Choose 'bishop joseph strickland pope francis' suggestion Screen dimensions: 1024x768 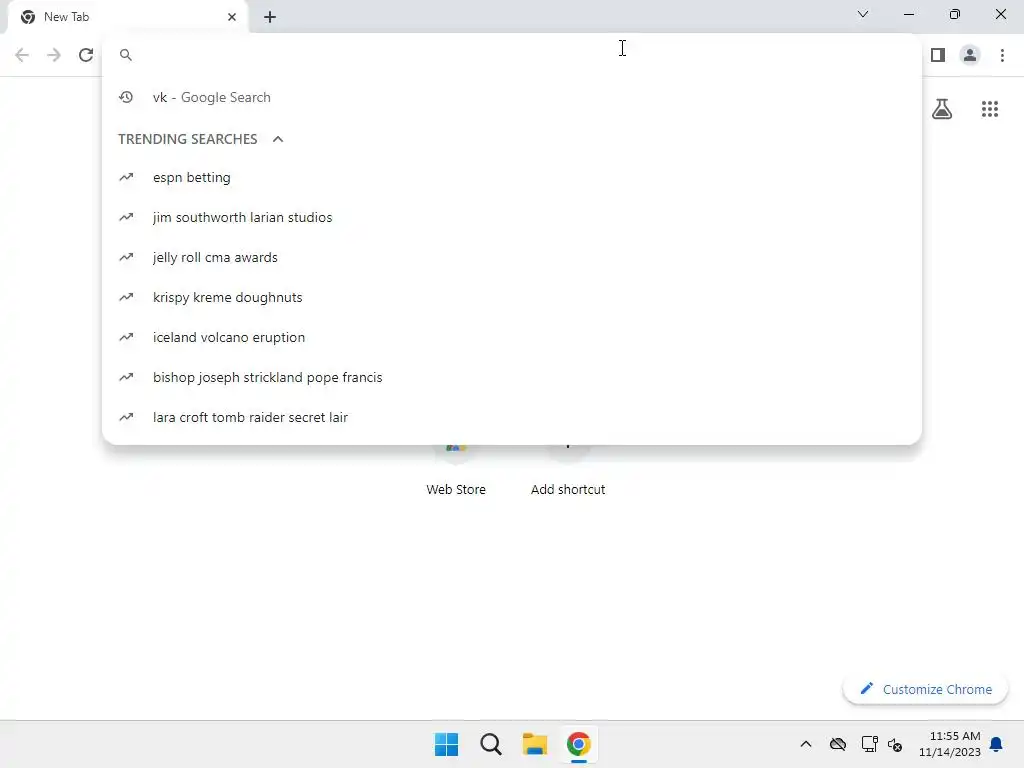pyautogui.click(x=511, y=377)
